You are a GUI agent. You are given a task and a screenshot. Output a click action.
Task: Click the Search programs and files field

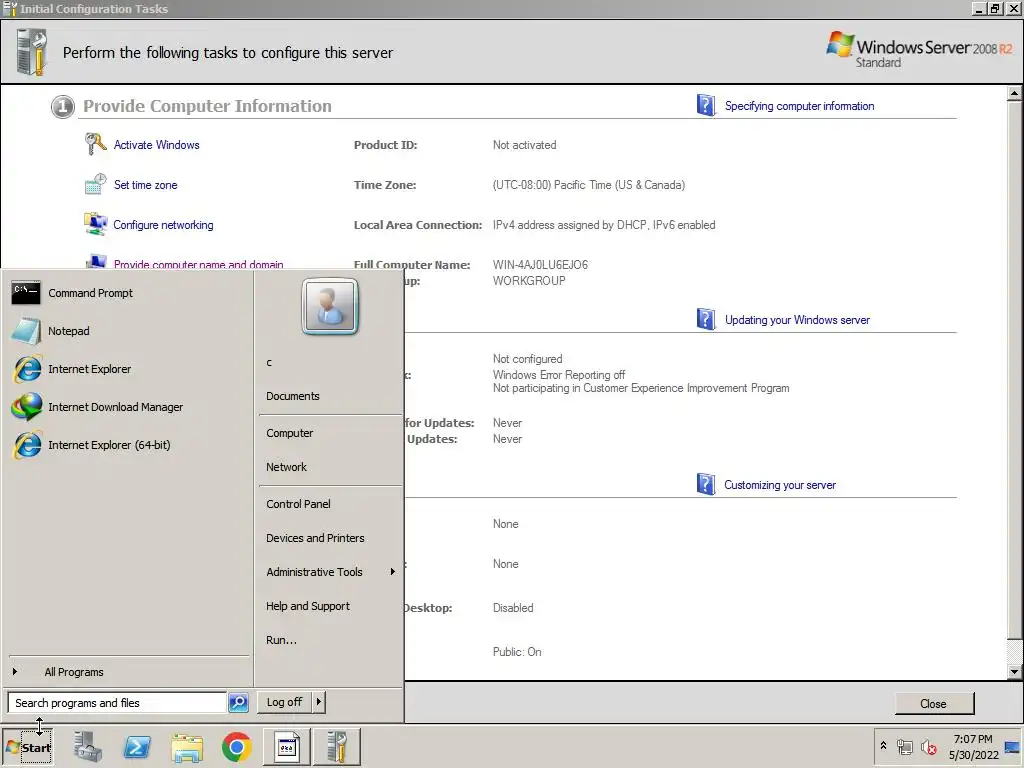(118, 703)
